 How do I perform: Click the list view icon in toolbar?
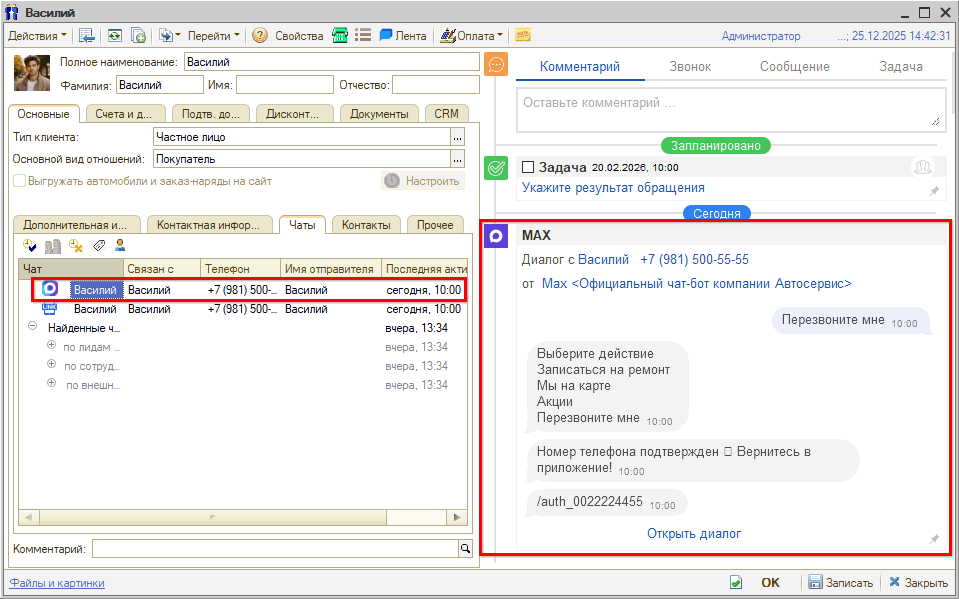point(363,35)
